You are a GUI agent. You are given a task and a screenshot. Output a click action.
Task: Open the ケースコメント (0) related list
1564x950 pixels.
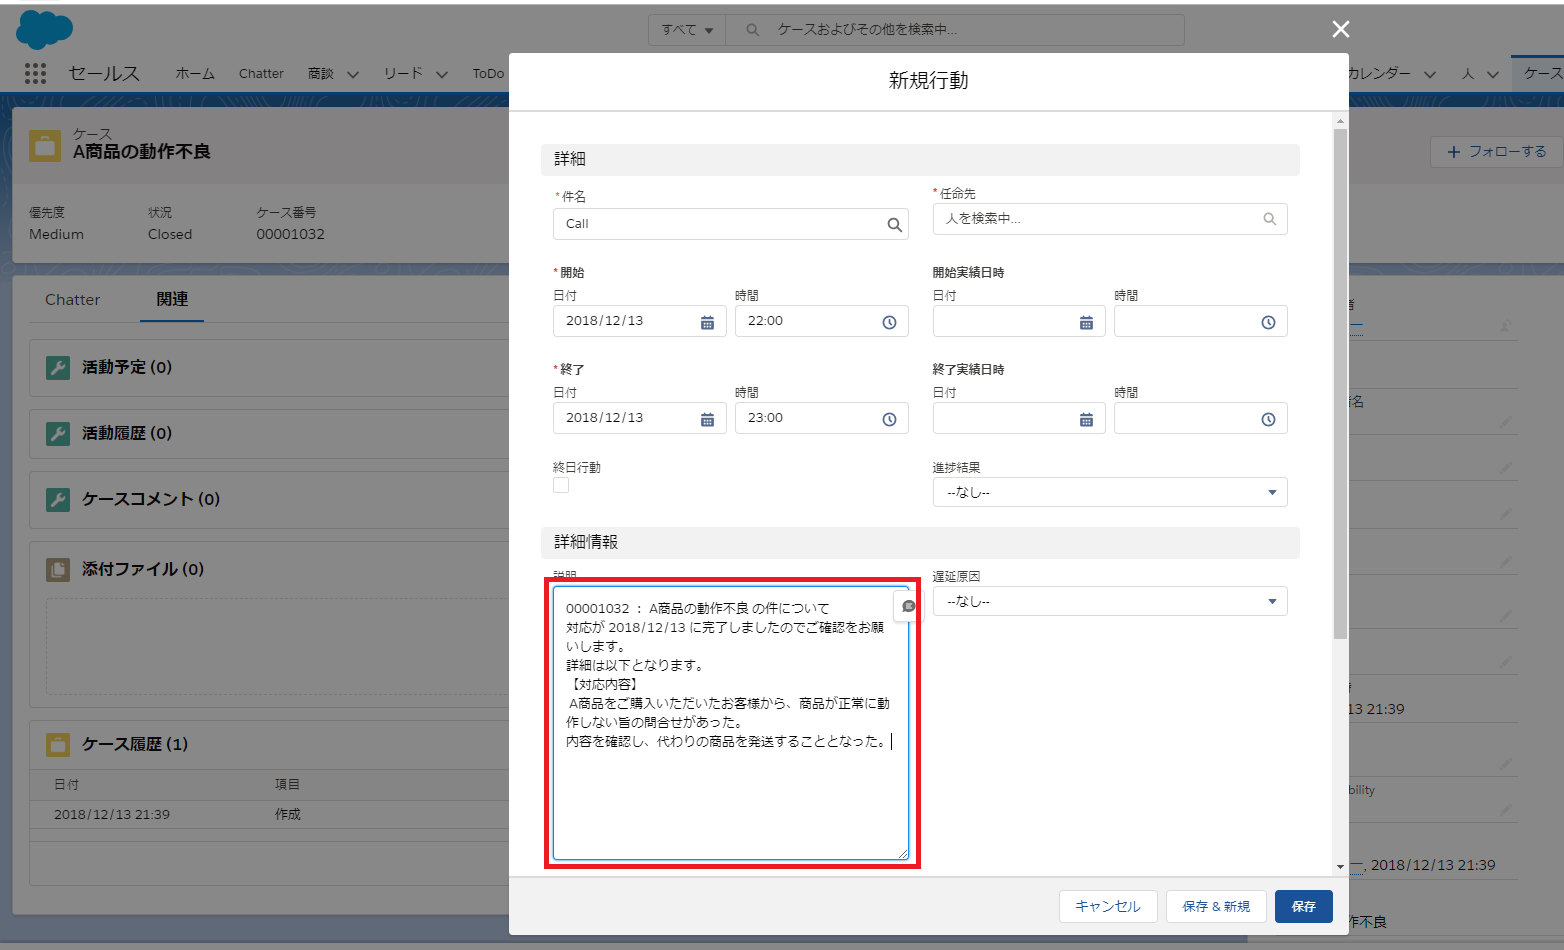pos(151,499)
